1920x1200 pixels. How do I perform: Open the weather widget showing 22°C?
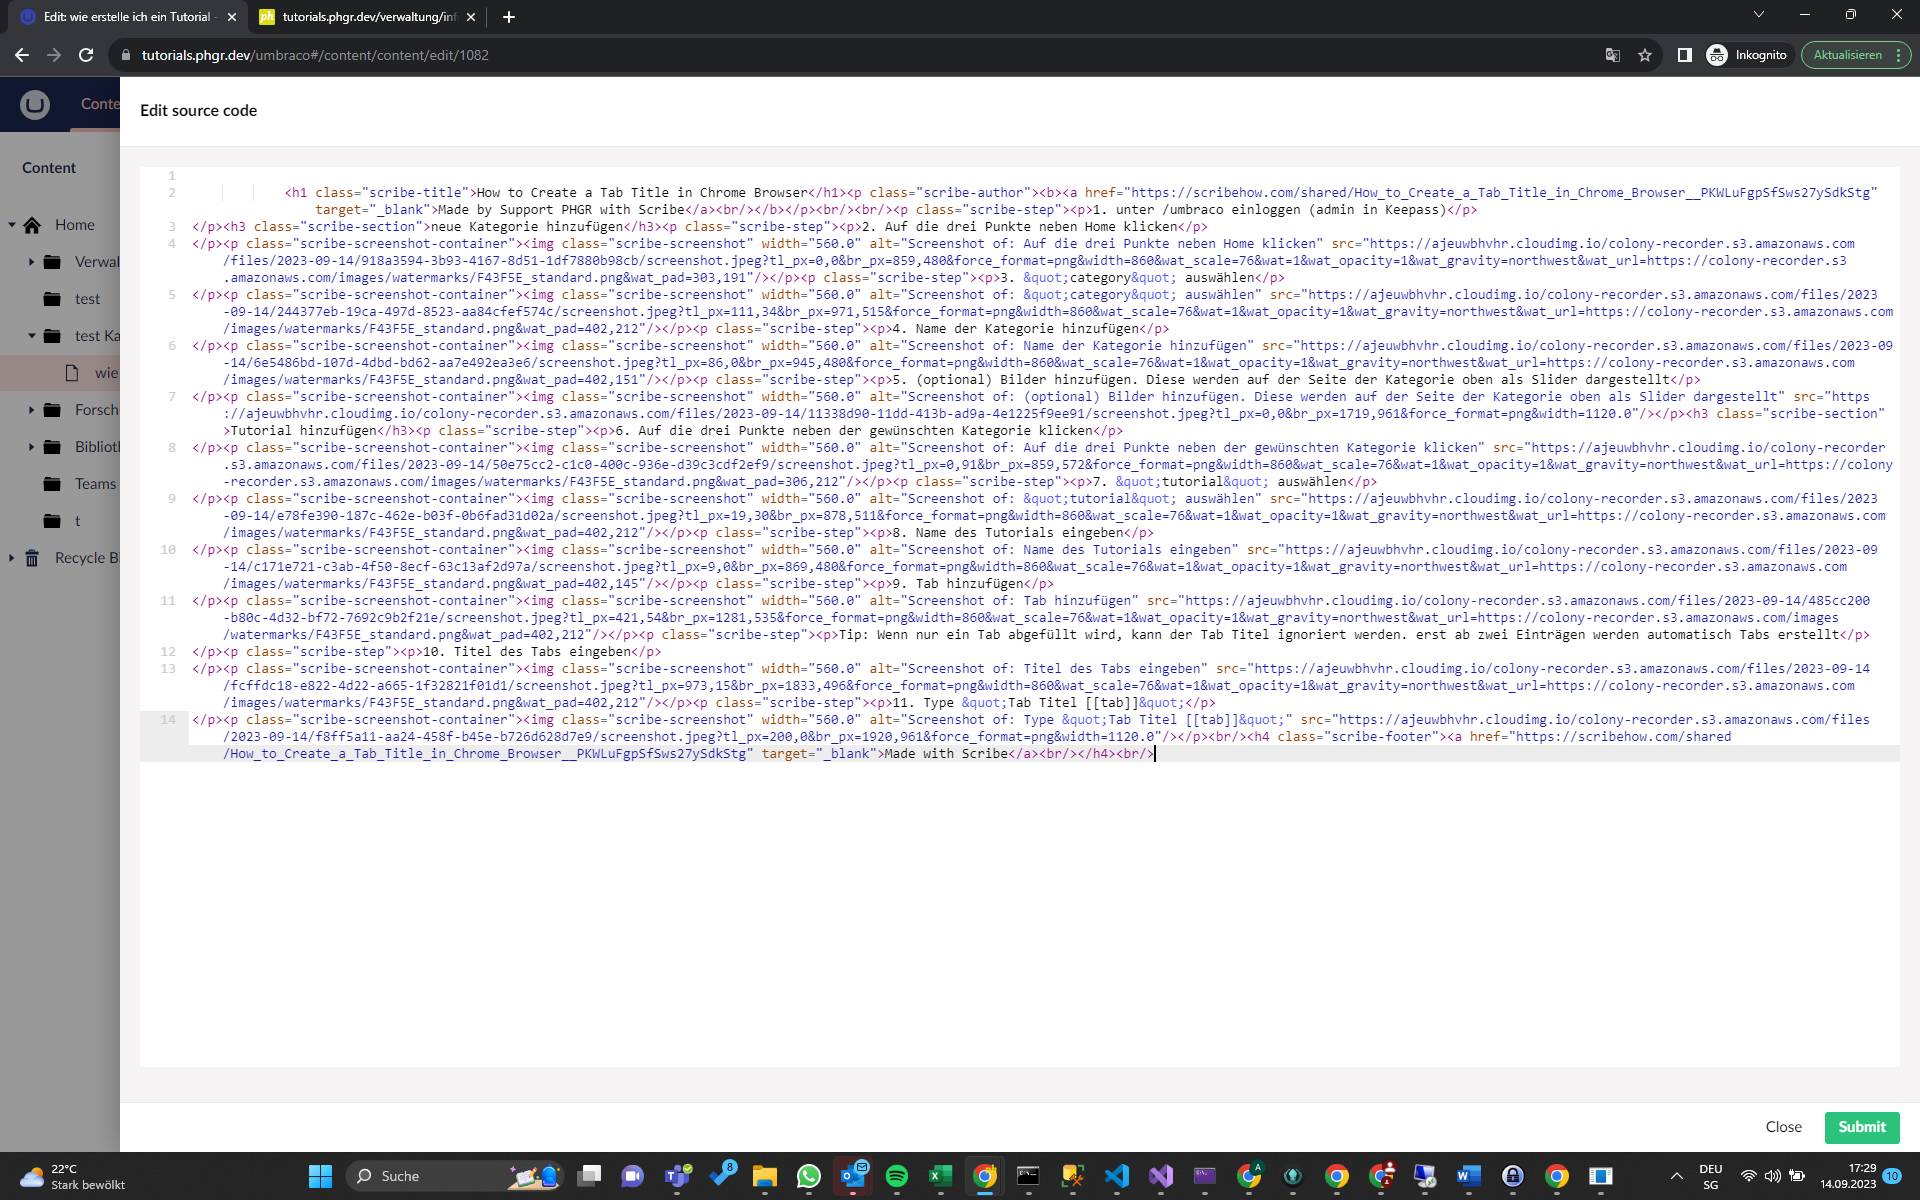pos(72,1176)
